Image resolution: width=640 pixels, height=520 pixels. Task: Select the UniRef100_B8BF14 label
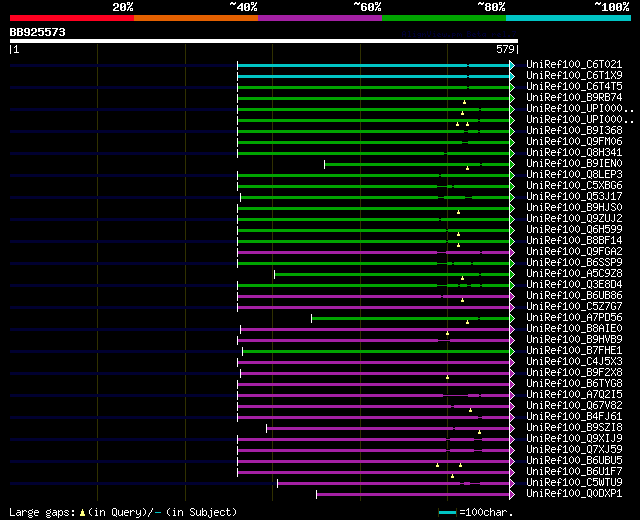pos(574,241)
